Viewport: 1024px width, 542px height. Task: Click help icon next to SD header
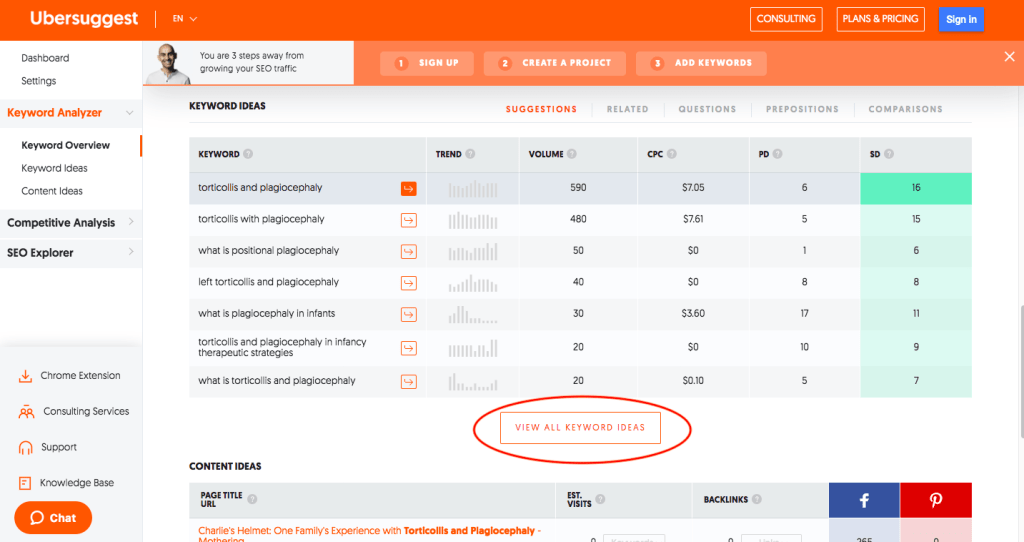pos(889,154)
